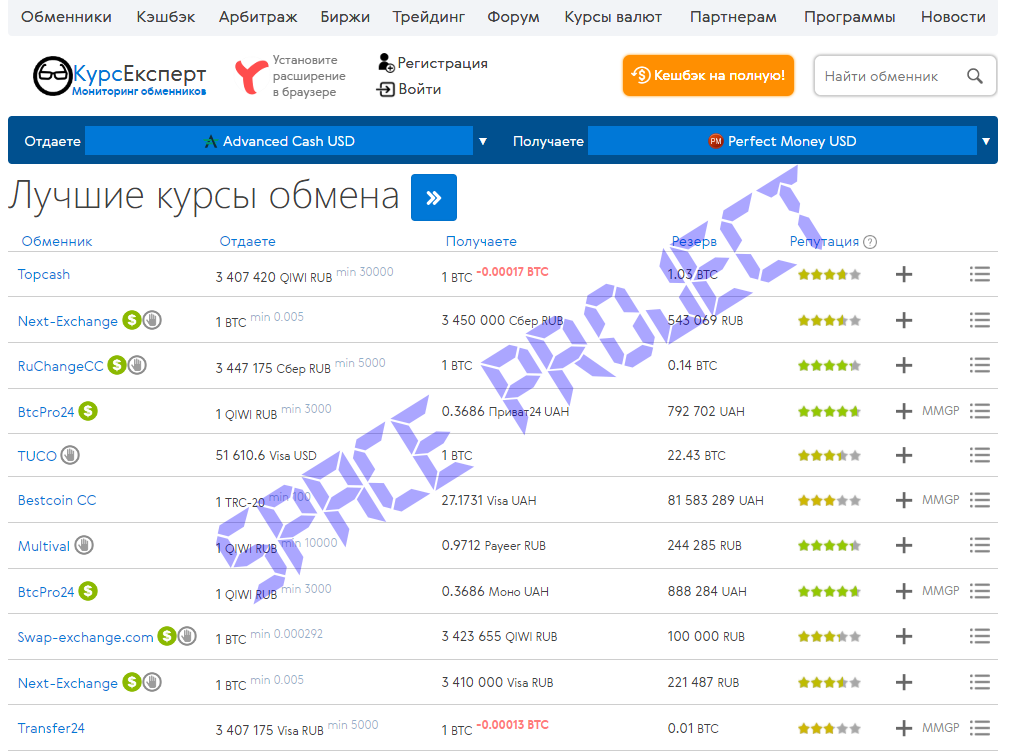Click star rating in Topcash row
The height and width of the screenshot is (751, 1019).
(829, 275)
